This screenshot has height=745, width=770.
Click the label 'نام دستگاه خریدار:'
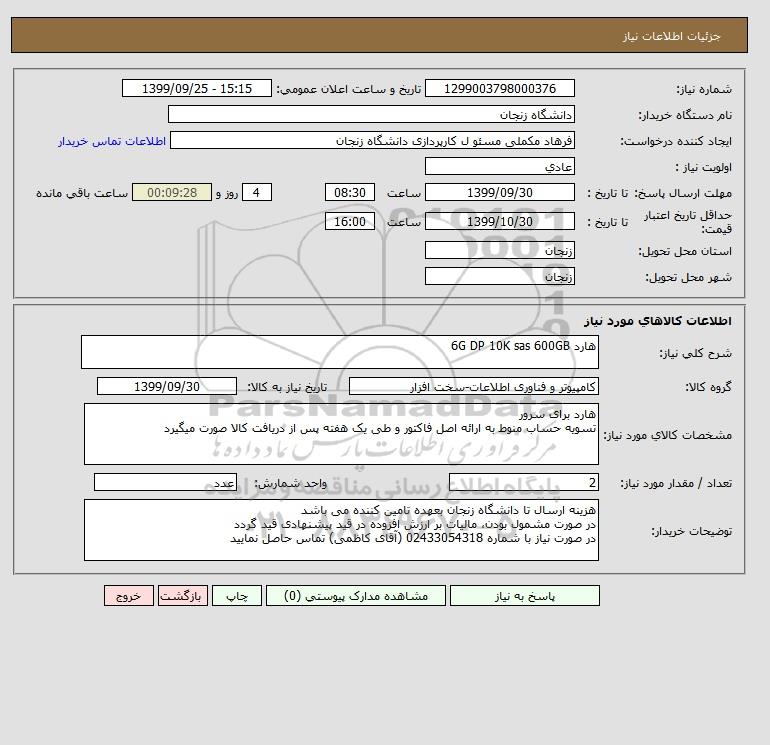coord(685,115)
